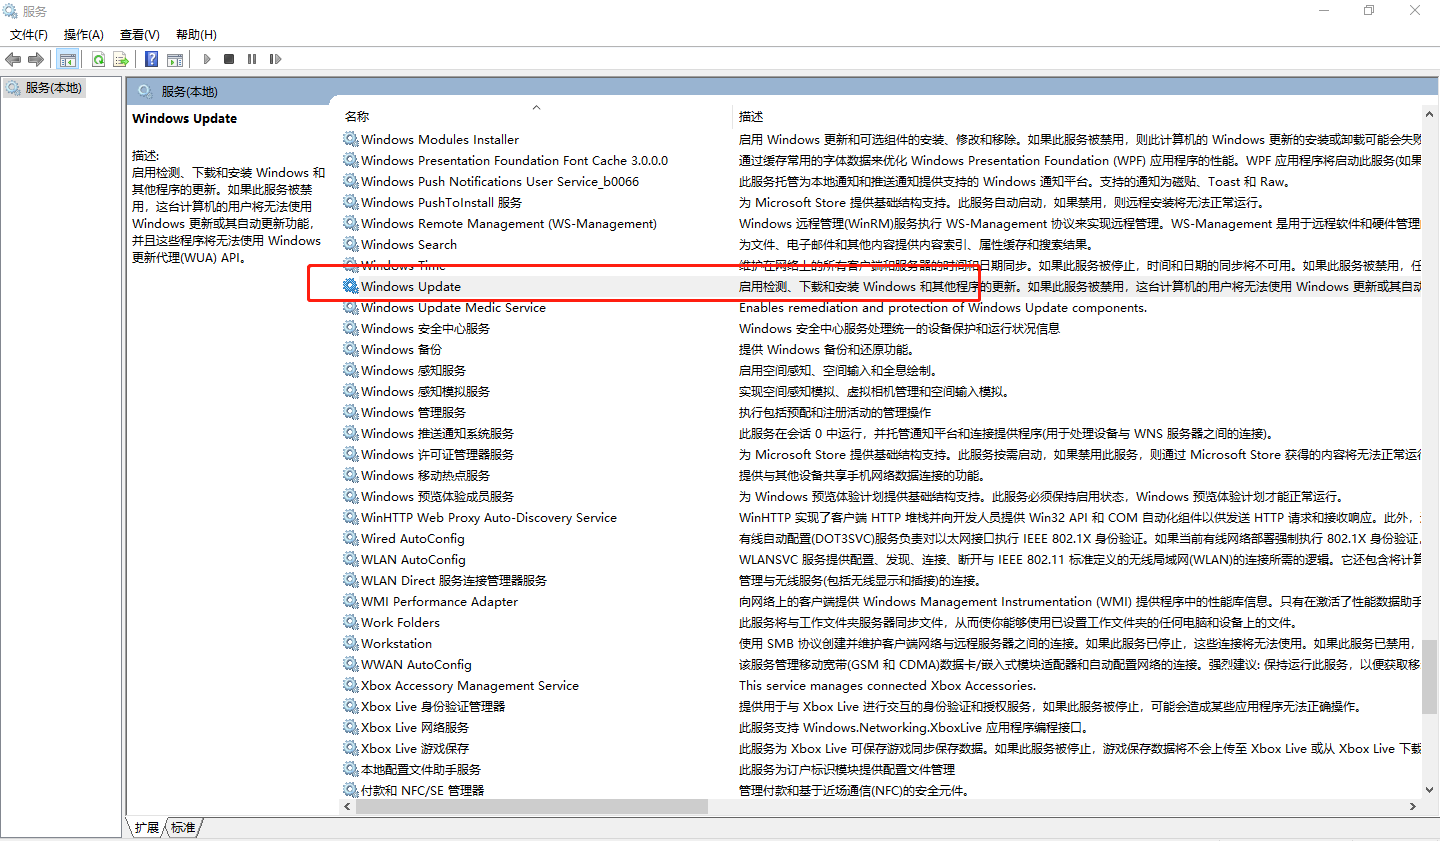Switch to the 扩展 tab at the bottom
Image resolution: width=1440 pixels, height=841 pixels.
pos(147,828)
